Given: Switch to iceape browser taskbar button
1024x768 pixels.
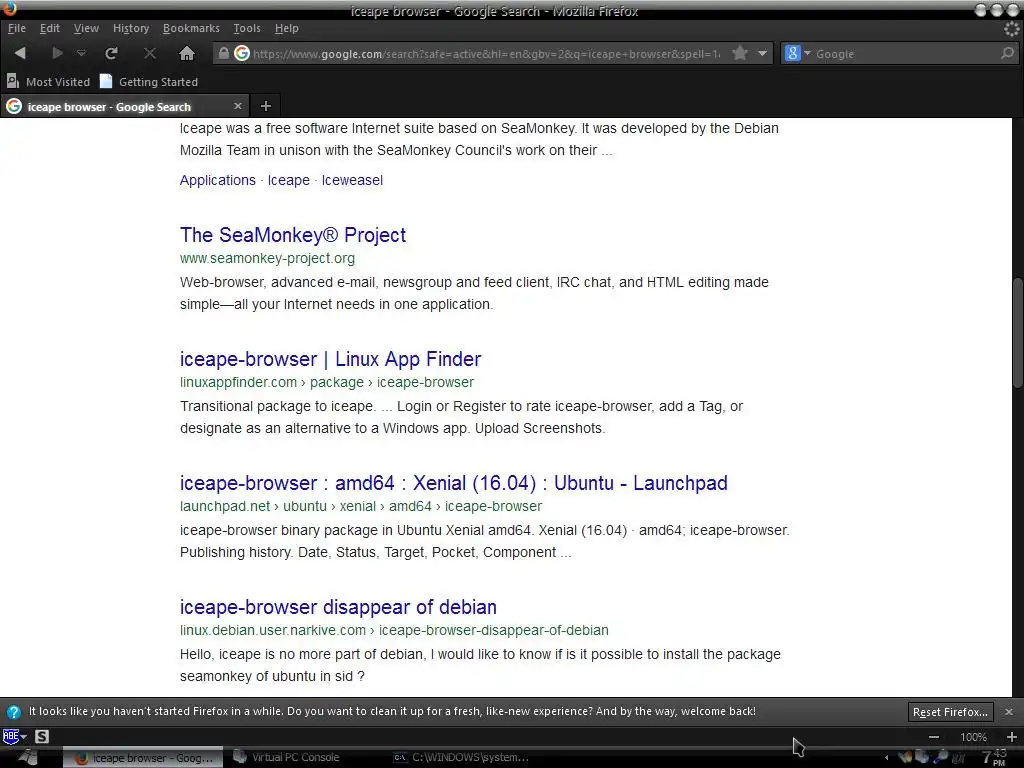Looking at the screenshot, I should pos(143,758).
